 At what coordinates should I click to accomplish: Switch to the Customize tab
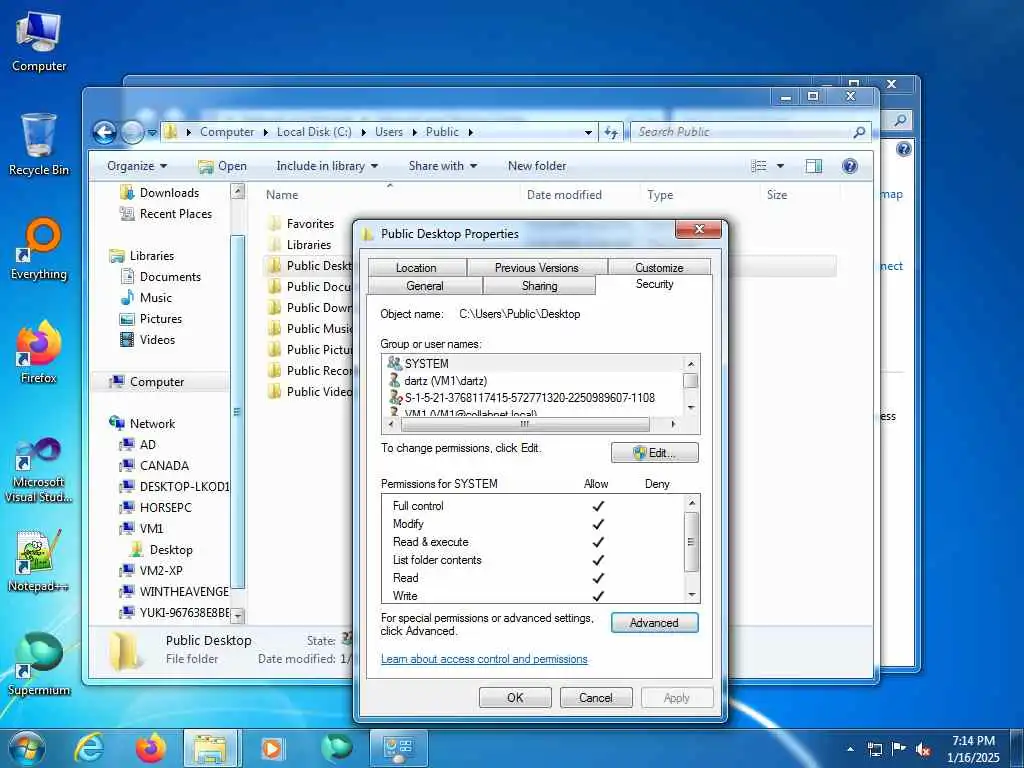click(659, 268)
